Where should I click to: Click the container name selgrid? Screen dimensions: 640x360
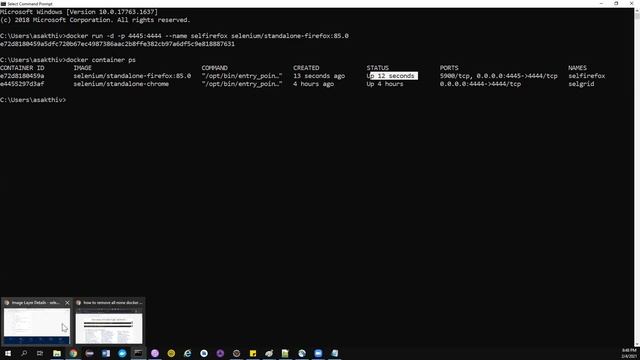tap(581, 84)
